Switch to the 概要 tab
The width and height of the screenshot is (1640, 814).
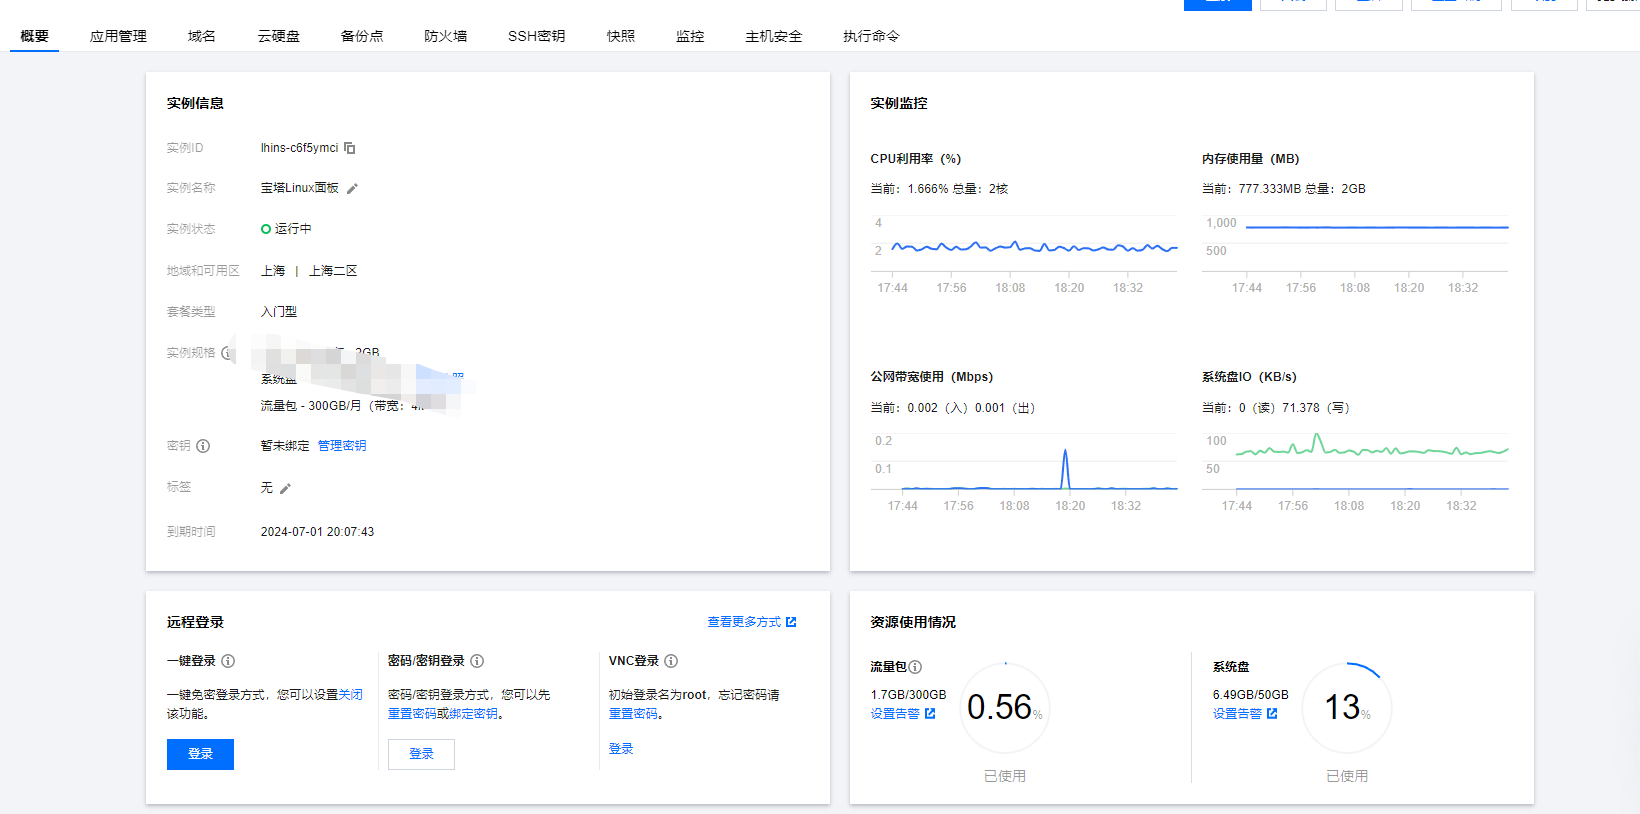35,36
